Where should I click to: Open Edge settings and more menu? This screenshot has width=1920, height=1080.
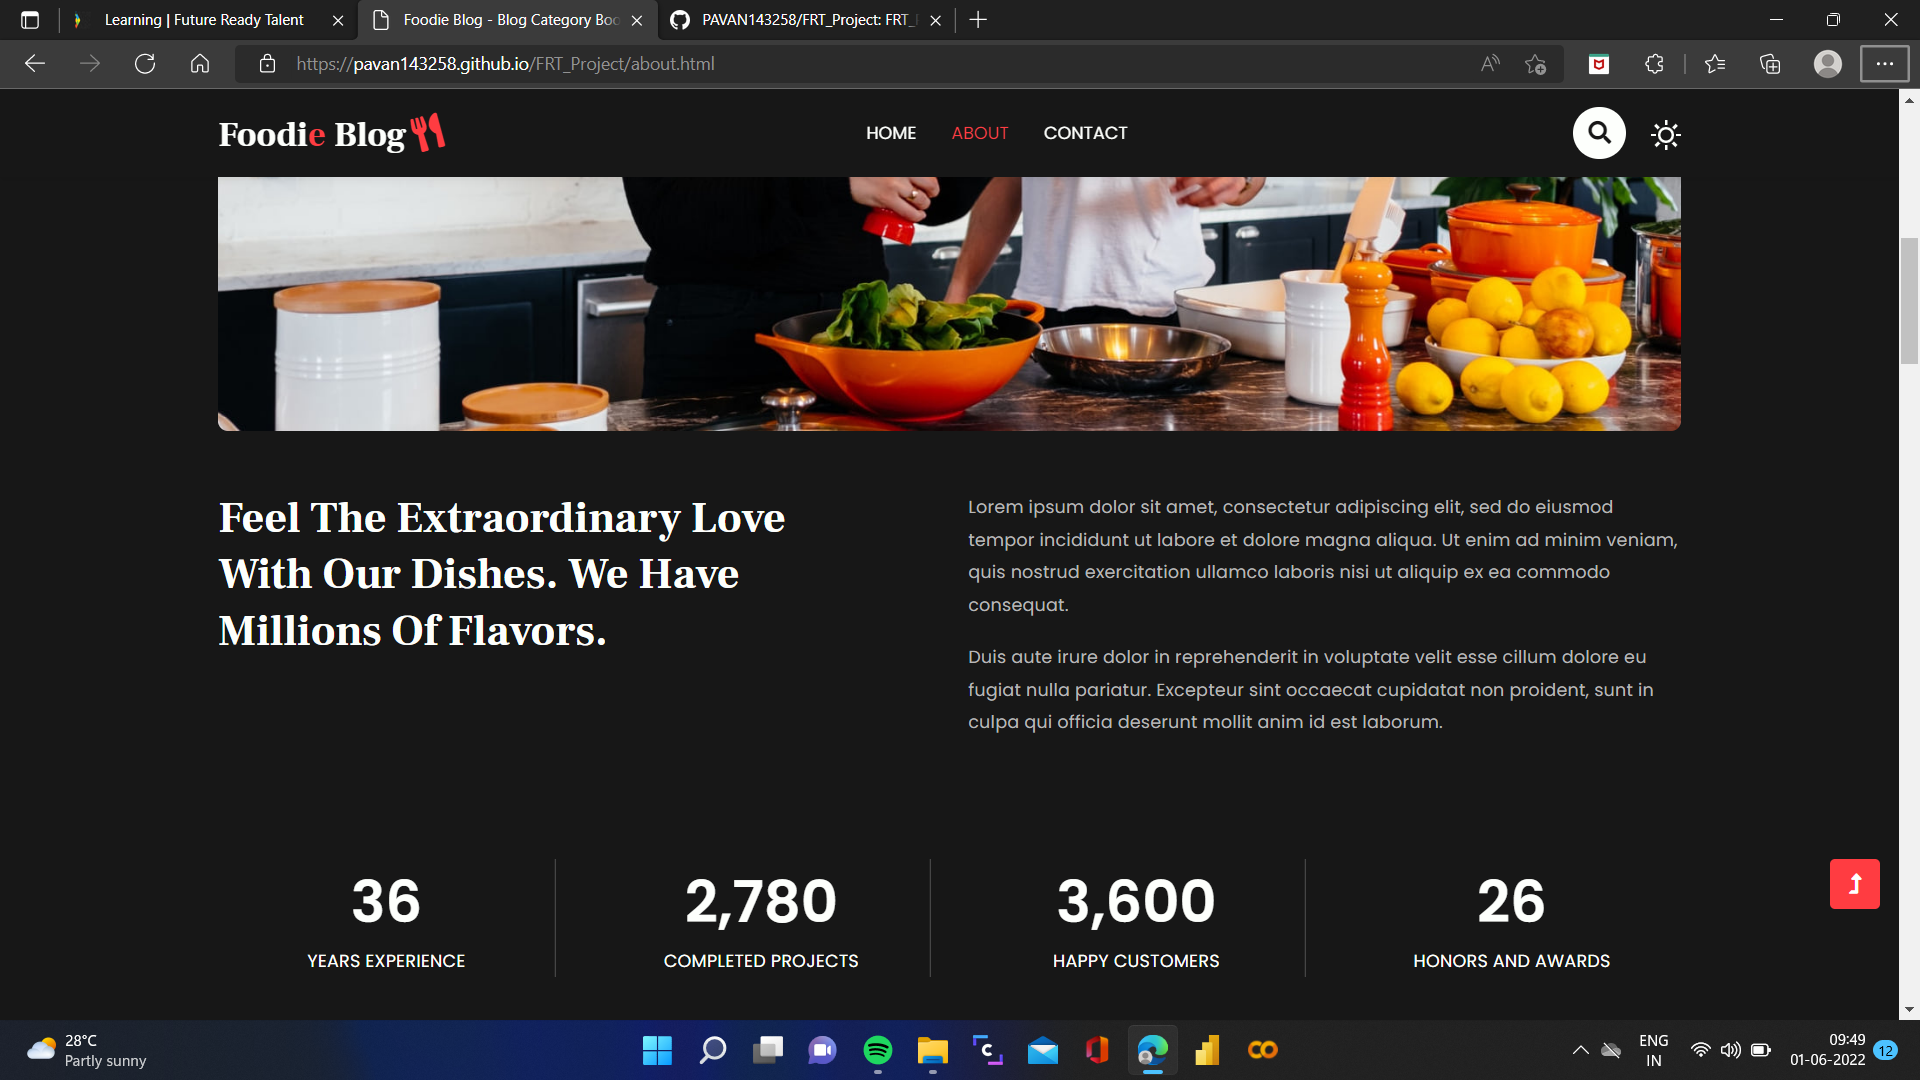[x=1884, y=64]
